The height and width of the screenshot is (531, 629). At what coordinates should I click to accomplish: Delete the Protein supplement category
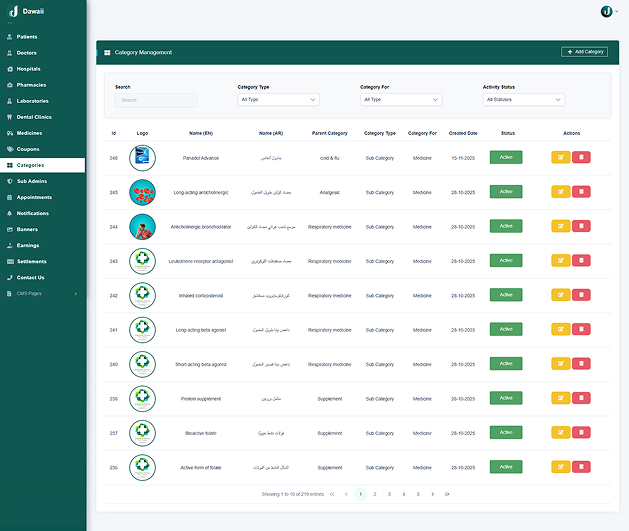[581, 399]
